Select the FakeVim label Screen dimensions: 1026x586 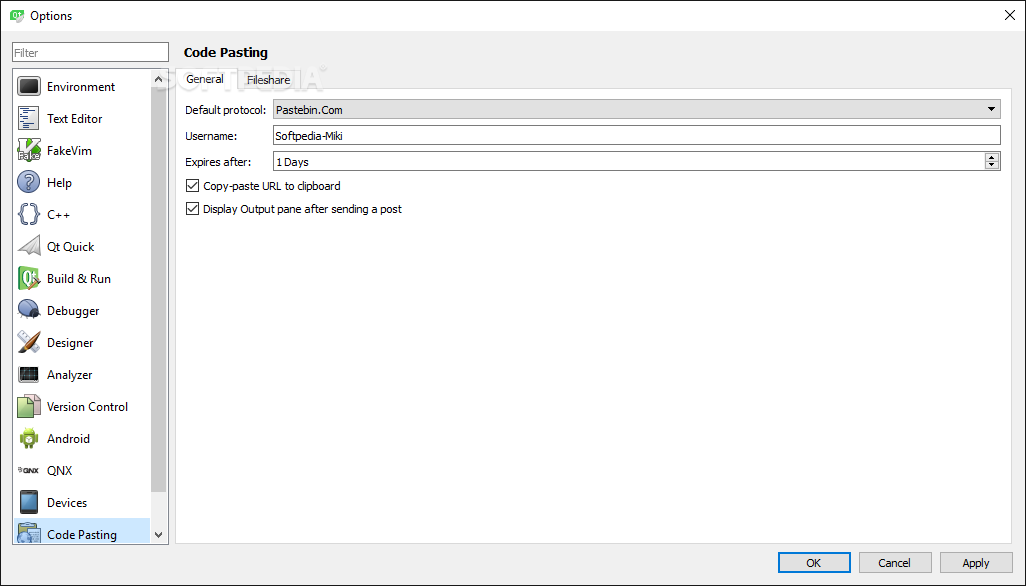click(x=69, y=150)
